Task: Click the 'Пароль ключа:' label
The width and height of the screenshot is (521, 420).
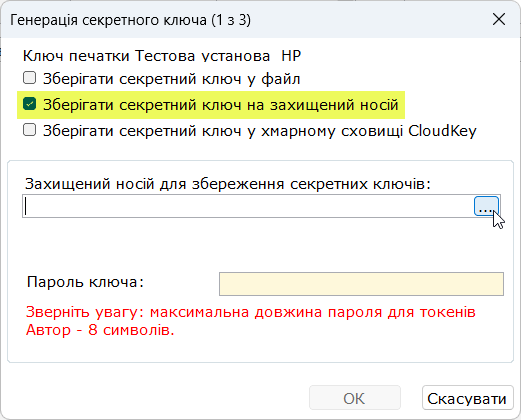Action: tap(85, 282)
